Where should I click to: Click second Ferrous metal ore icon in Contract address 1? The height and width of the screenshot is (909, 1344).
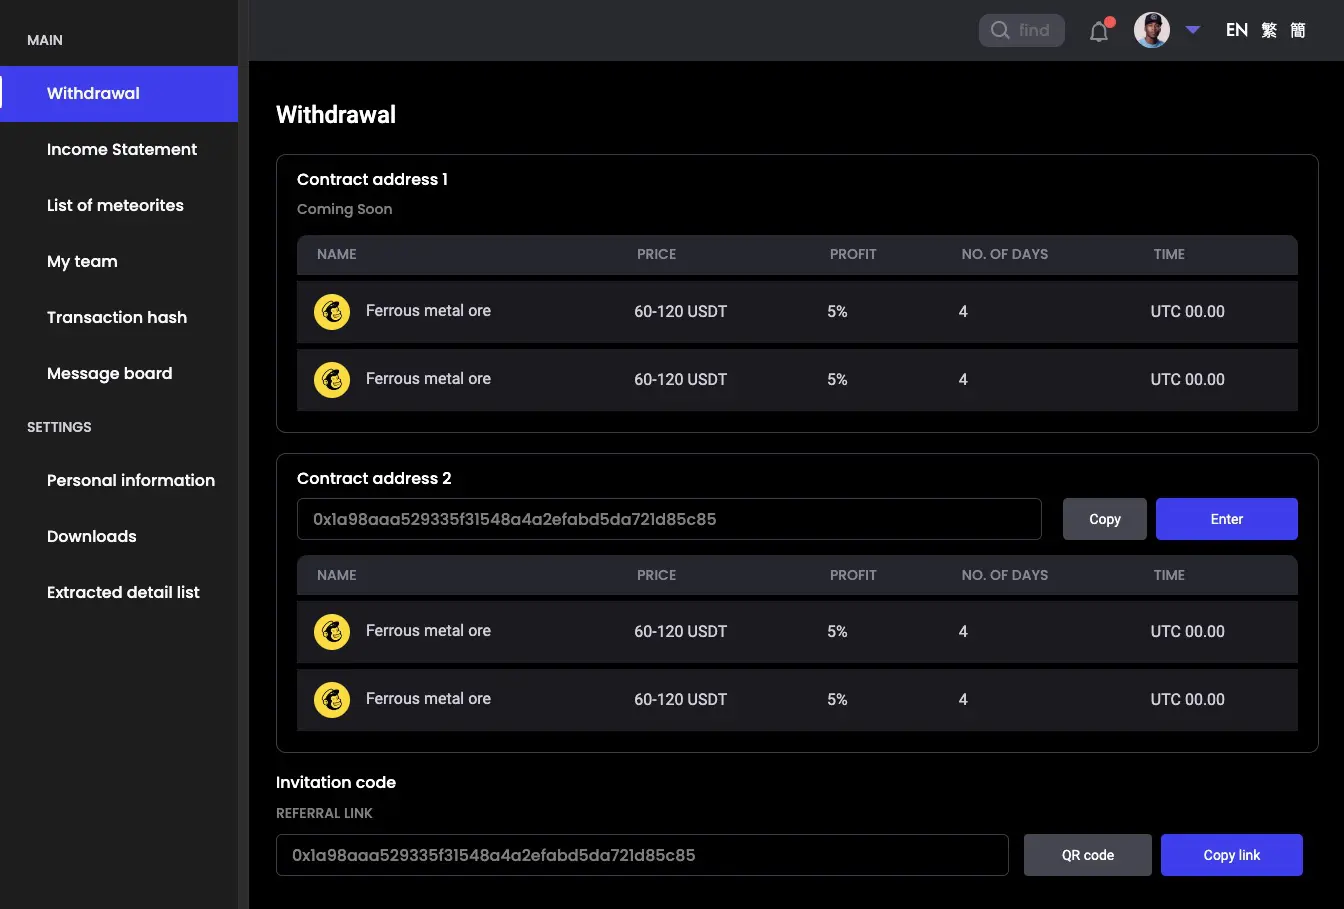tap(332, 380)
